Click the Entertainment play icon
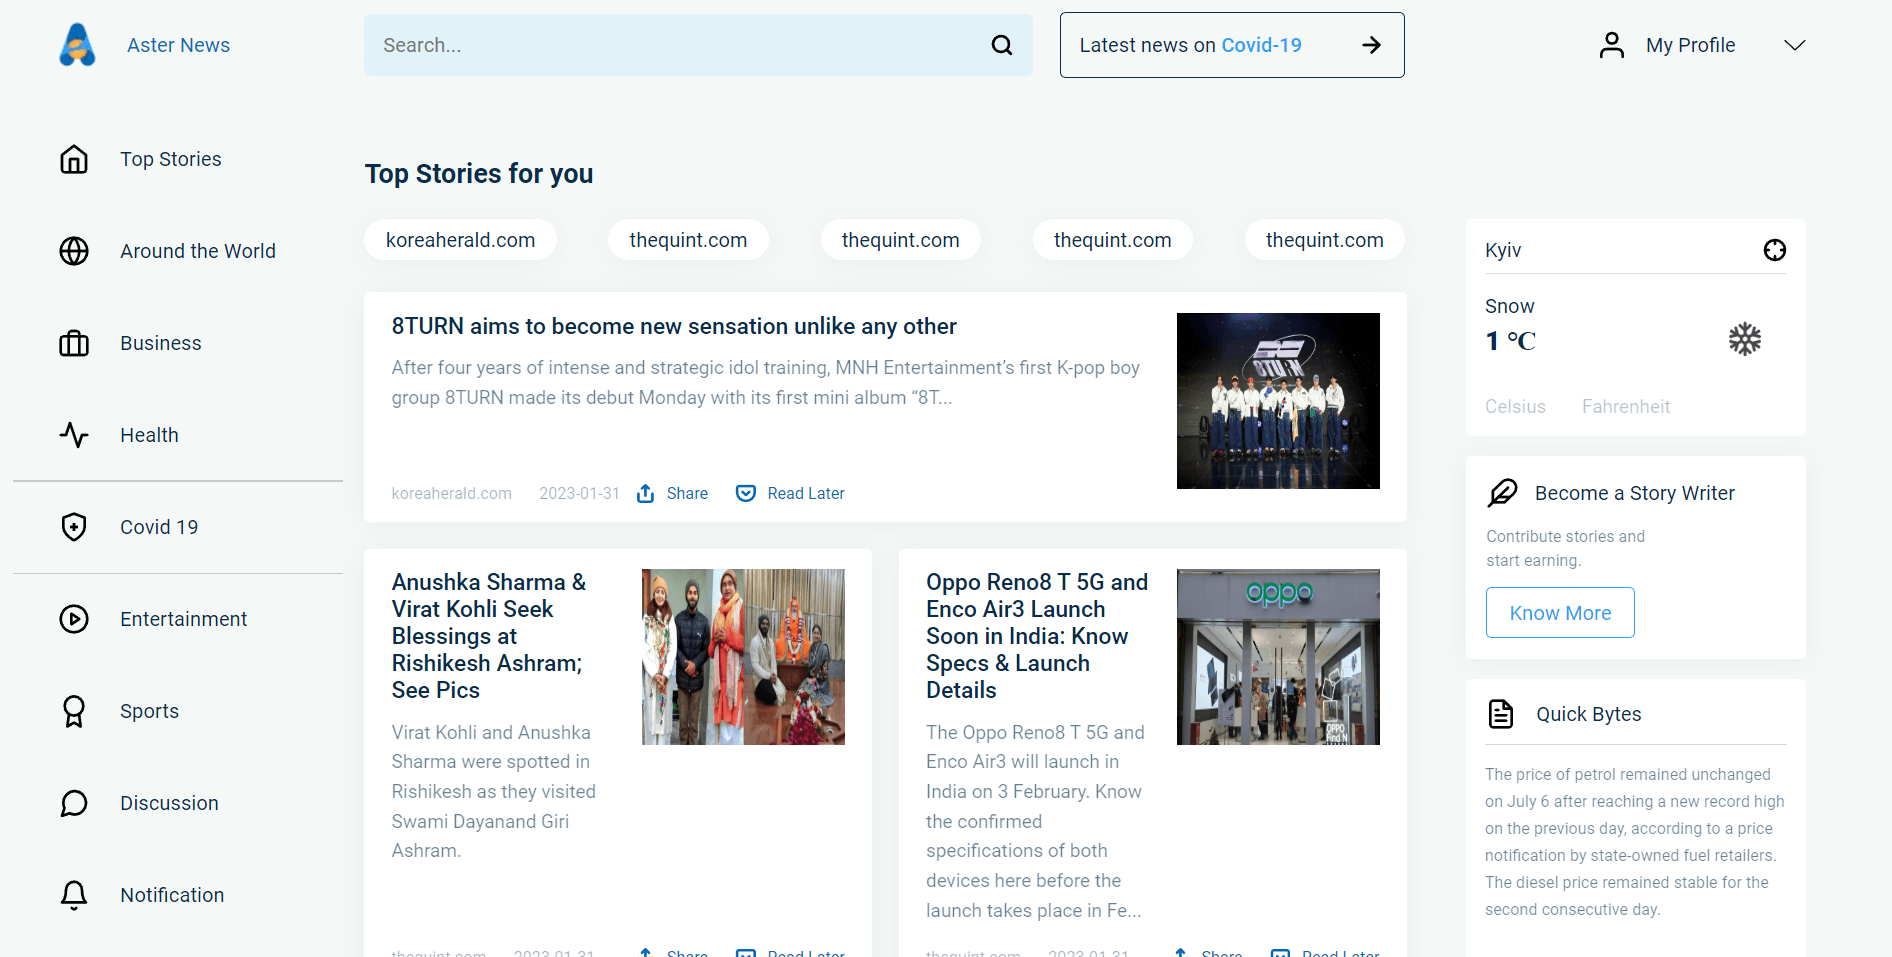The height and width of the screenshot is (957, 1892). pyautogui.click(x=74, y=619)
